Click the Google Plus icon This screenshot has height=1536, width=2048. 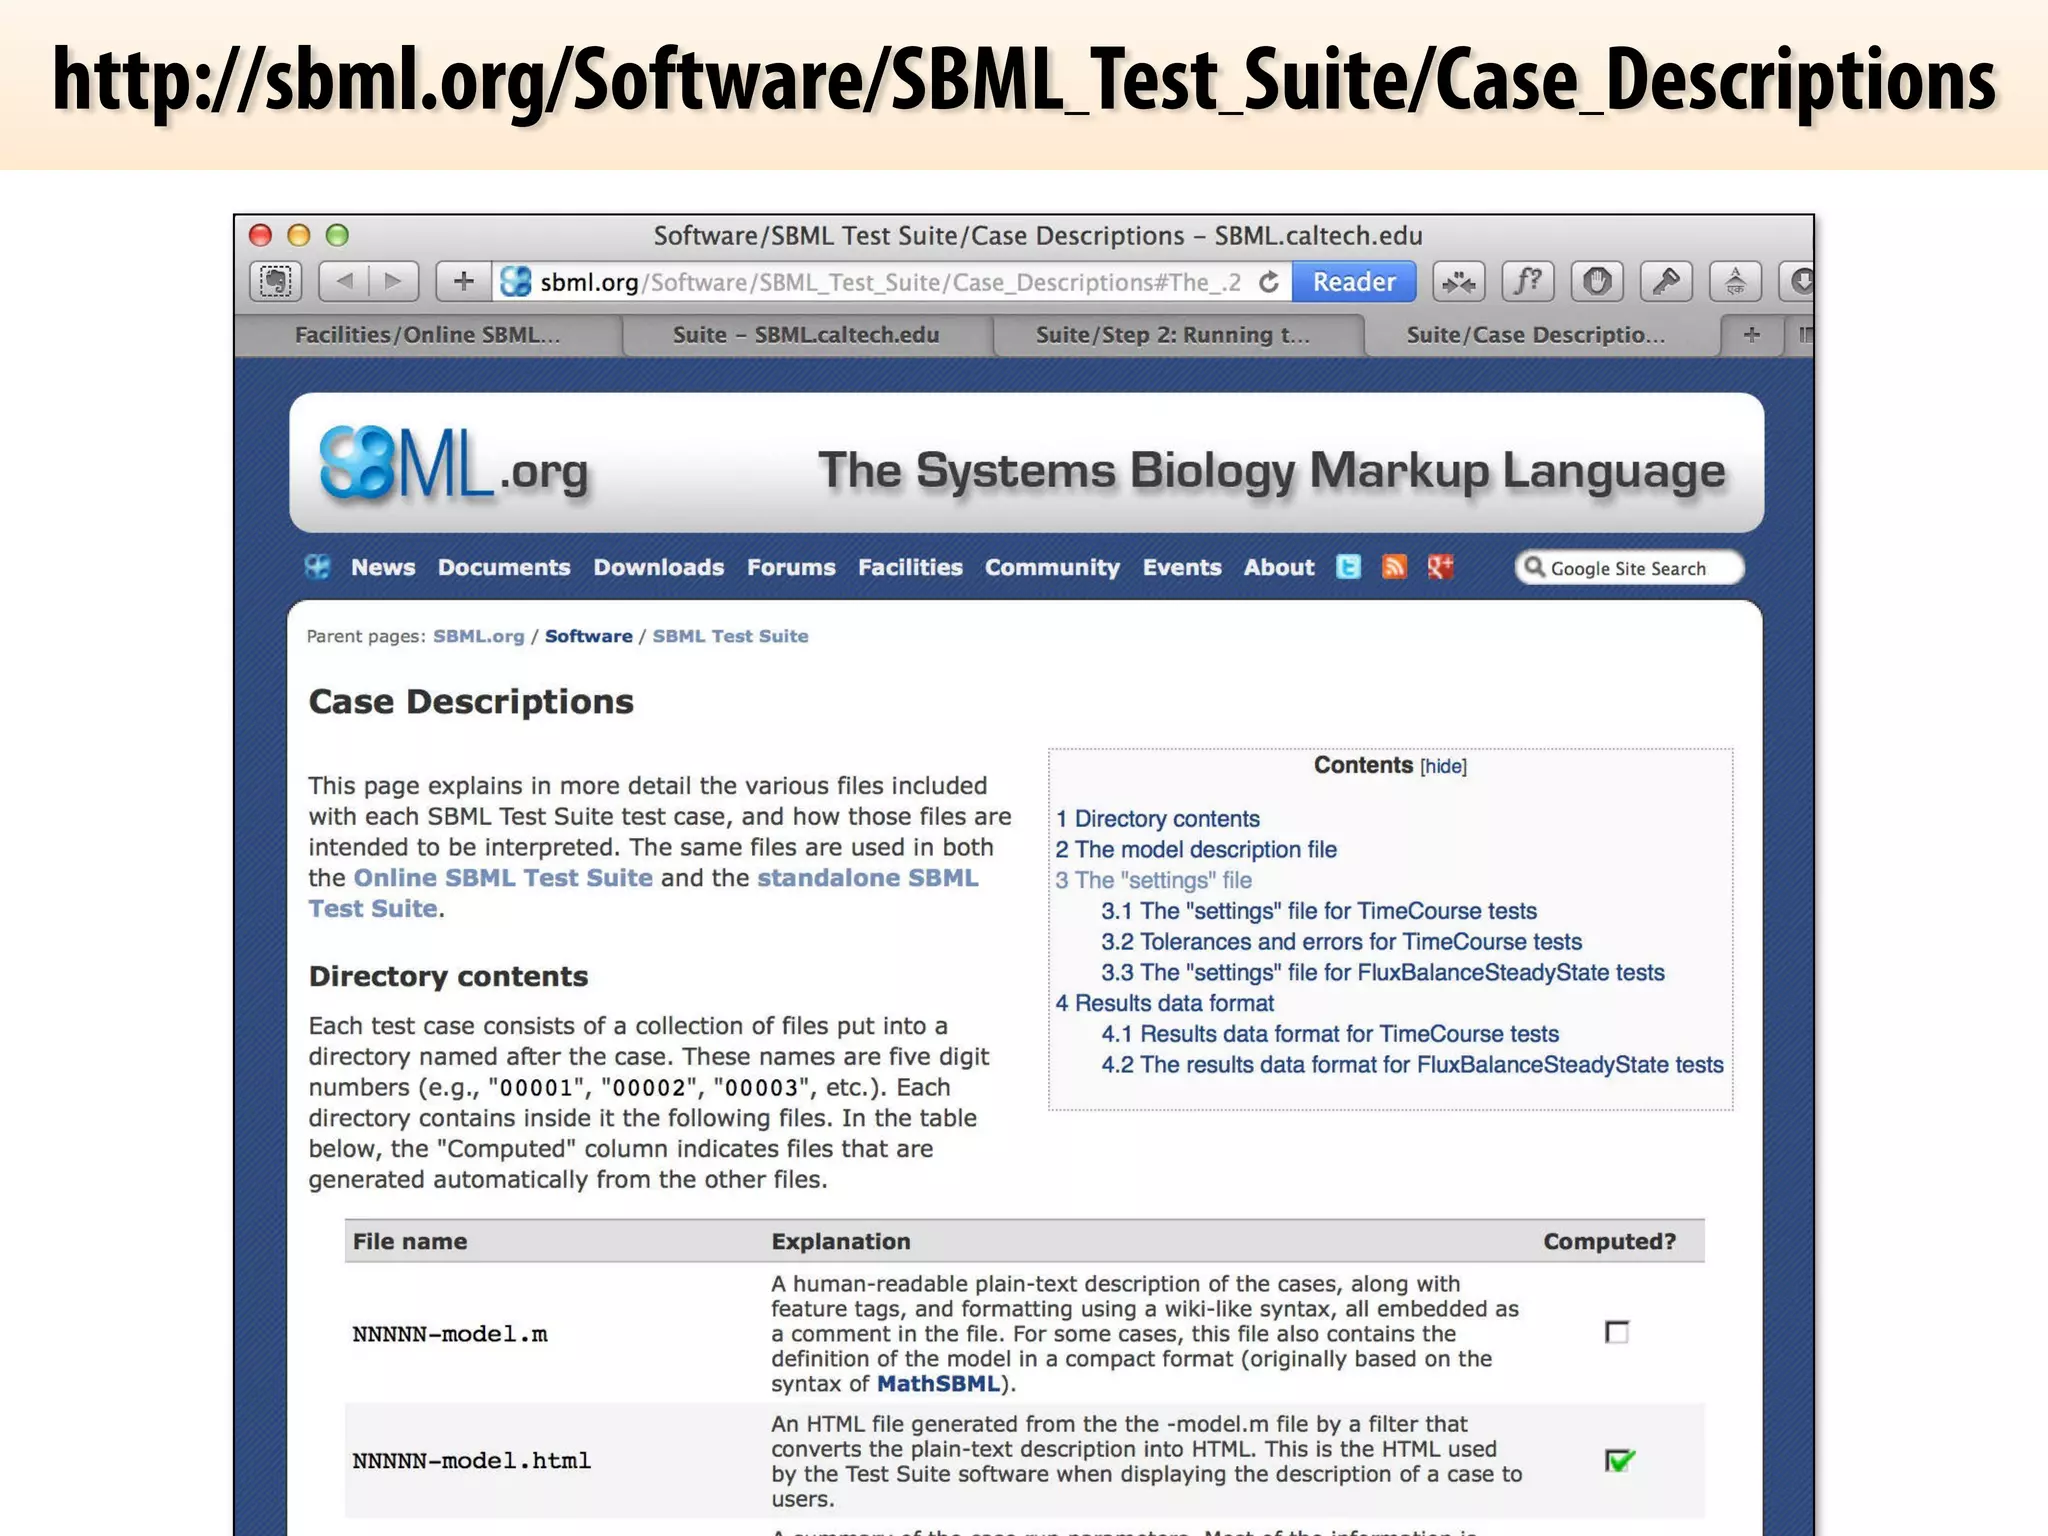click(1440, 567)
